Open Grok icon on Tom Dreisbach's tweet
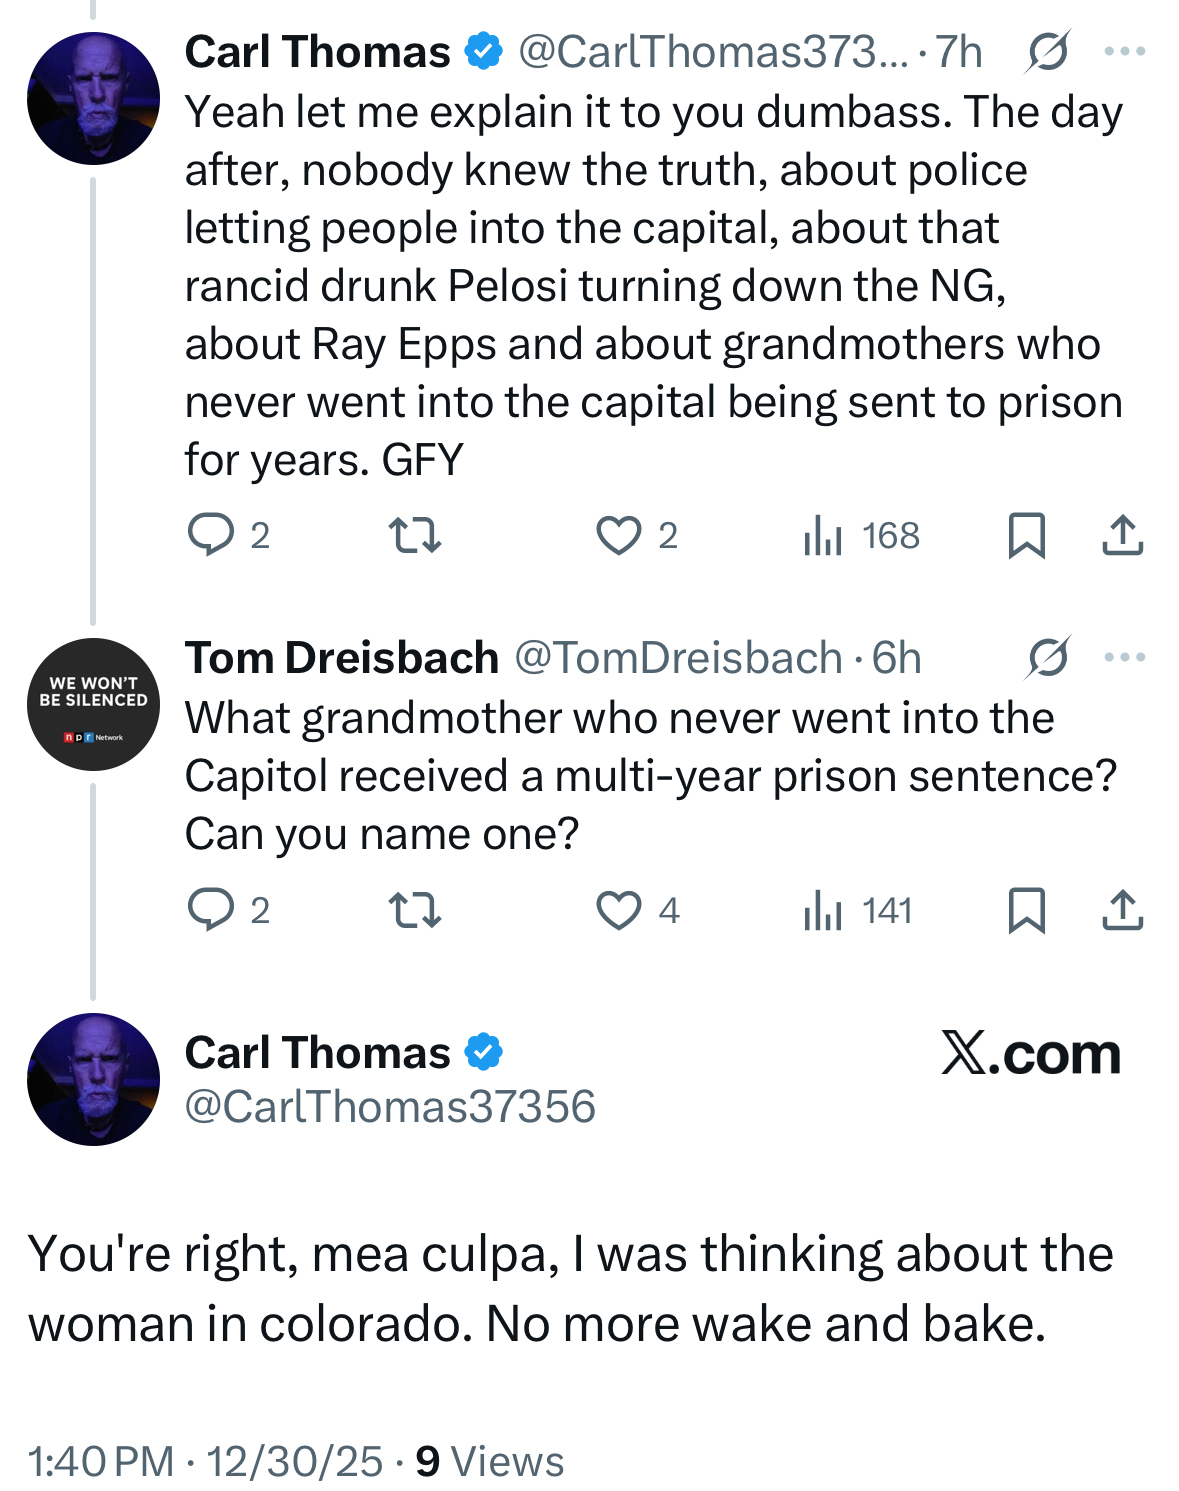 coord(1047,657)
